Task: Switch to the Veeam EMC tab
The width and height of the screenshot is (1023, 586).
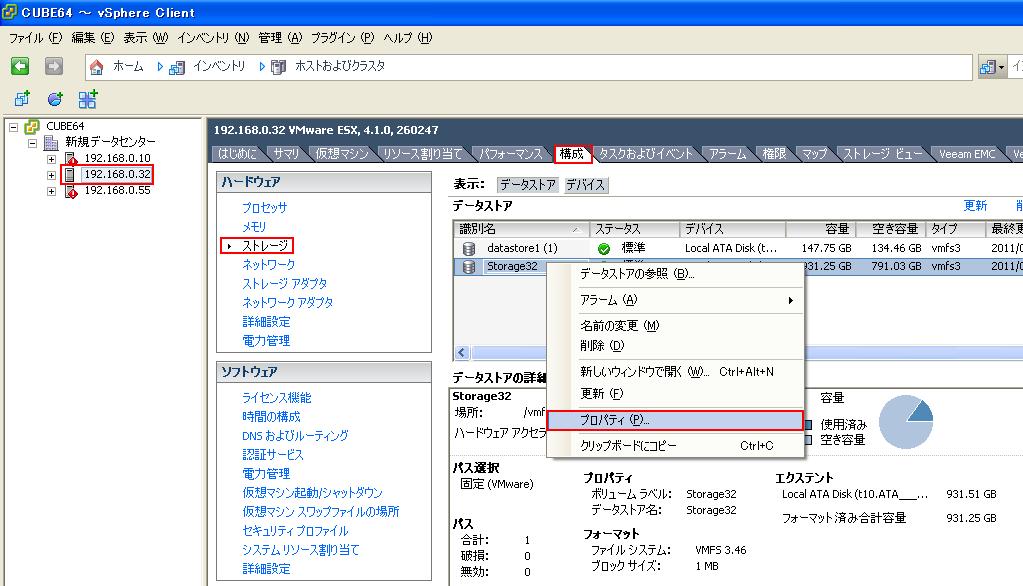Action: click(x=967, y=154)
